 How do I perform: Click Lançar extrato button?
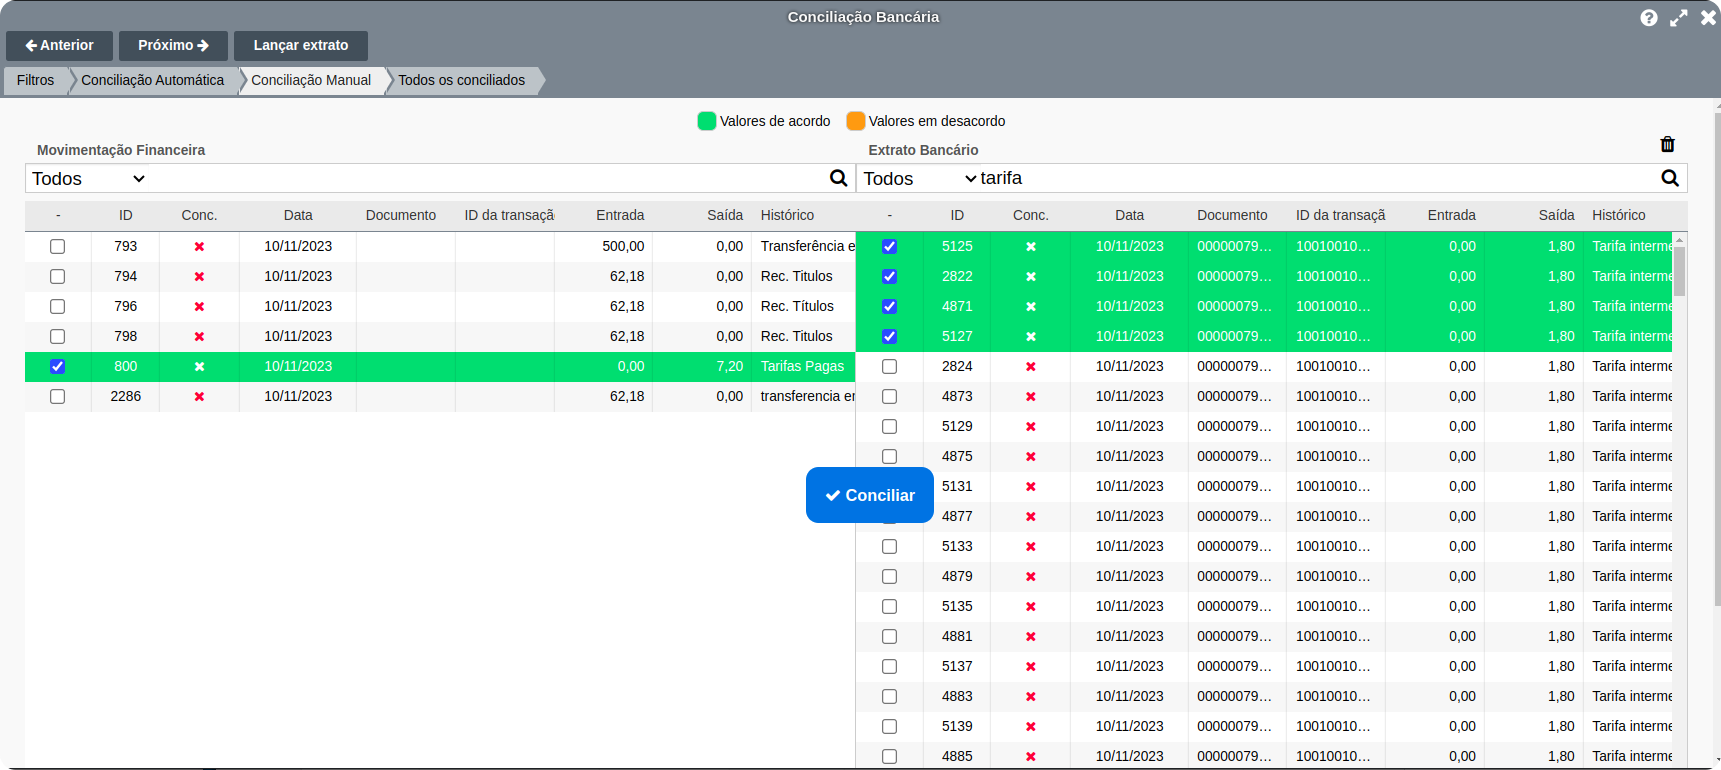click(301, 45)
